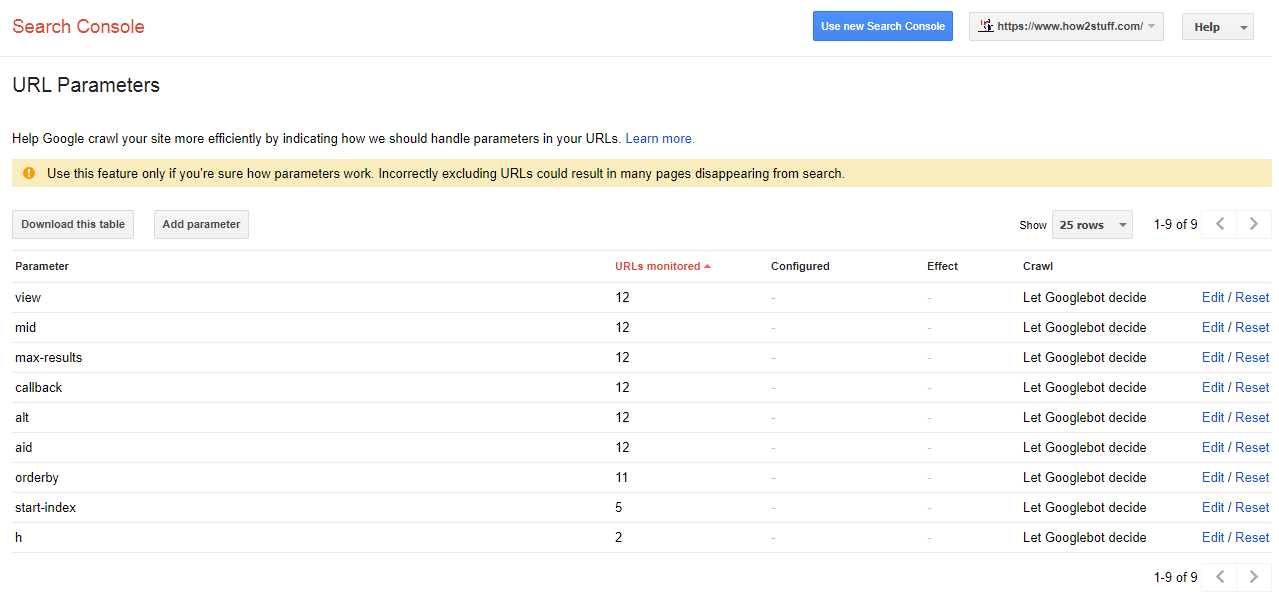1279x595 pixels.
Task: Click the top next-page arrow icon
Action: pos(1254,224)
